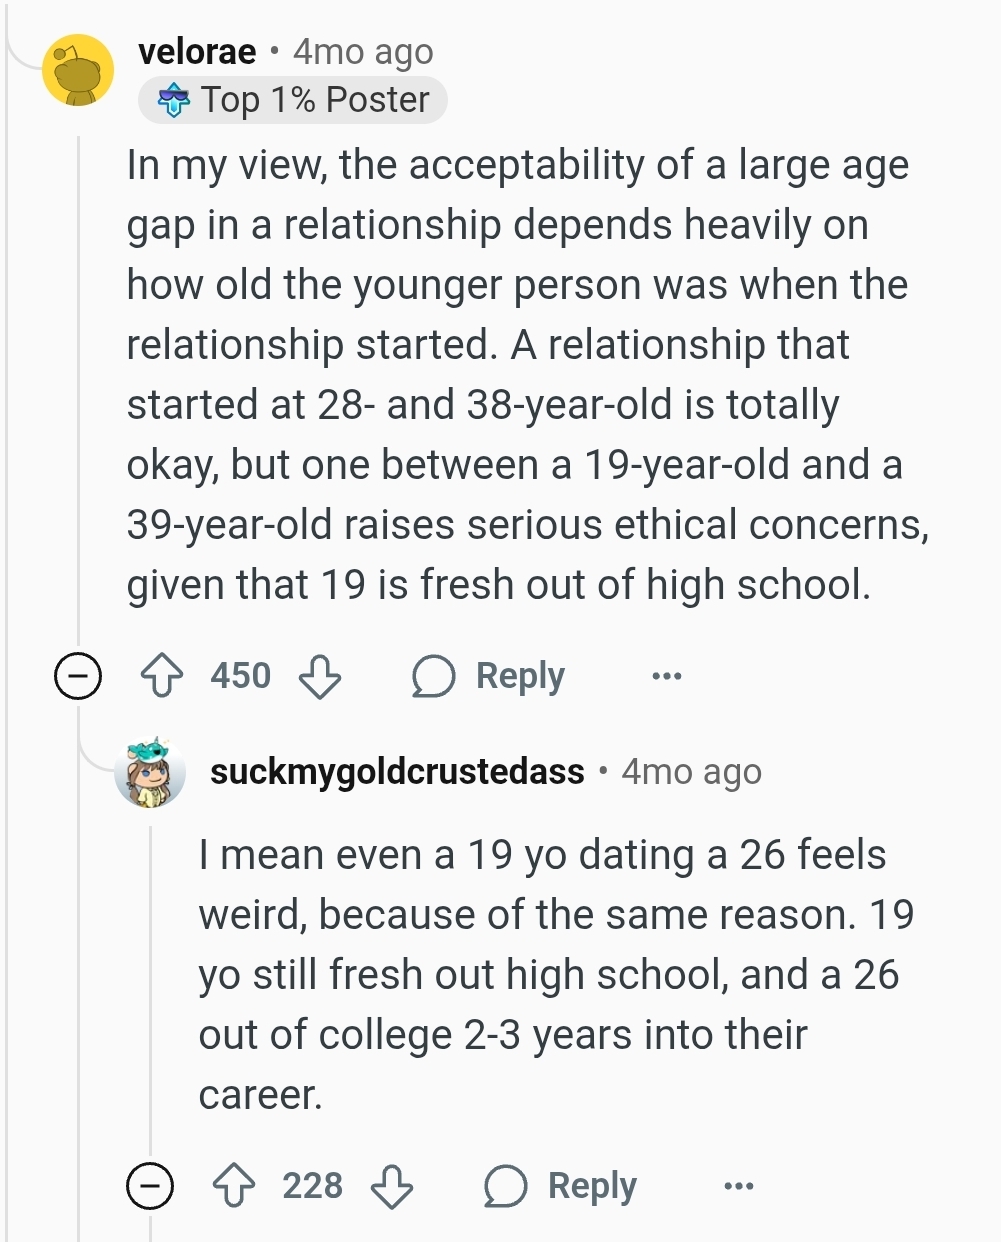Upvote suckmygoldcrustedass's reply
The width and height of the screenshot is (1001, 1242).
pyautogui.click(x=233, y=1186)
